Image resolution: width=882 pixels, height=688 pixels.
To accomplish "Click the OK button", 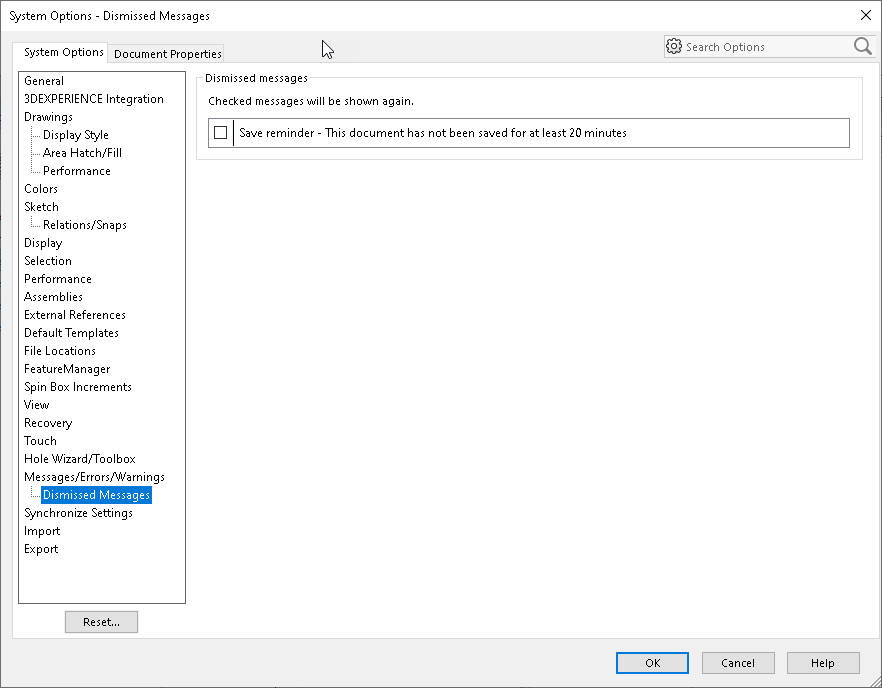I will pyautogui.click(x=652, y=663).
